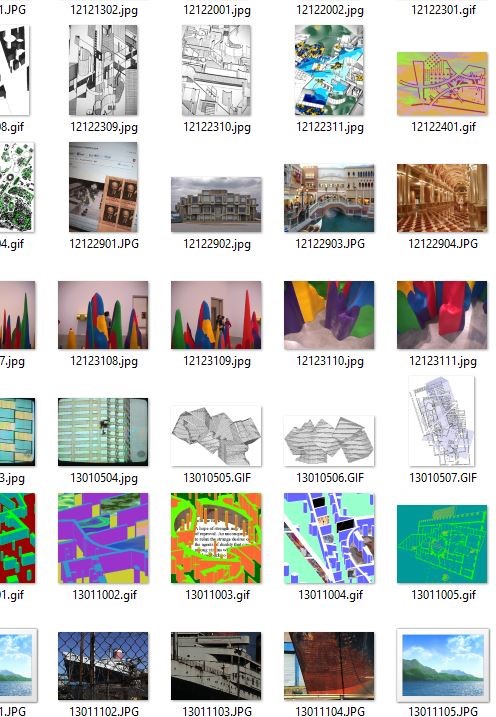496x717 pixels.
Task: Select landscape placeholder thumbnail 13011105.JPG
Action: pos(443,665)
